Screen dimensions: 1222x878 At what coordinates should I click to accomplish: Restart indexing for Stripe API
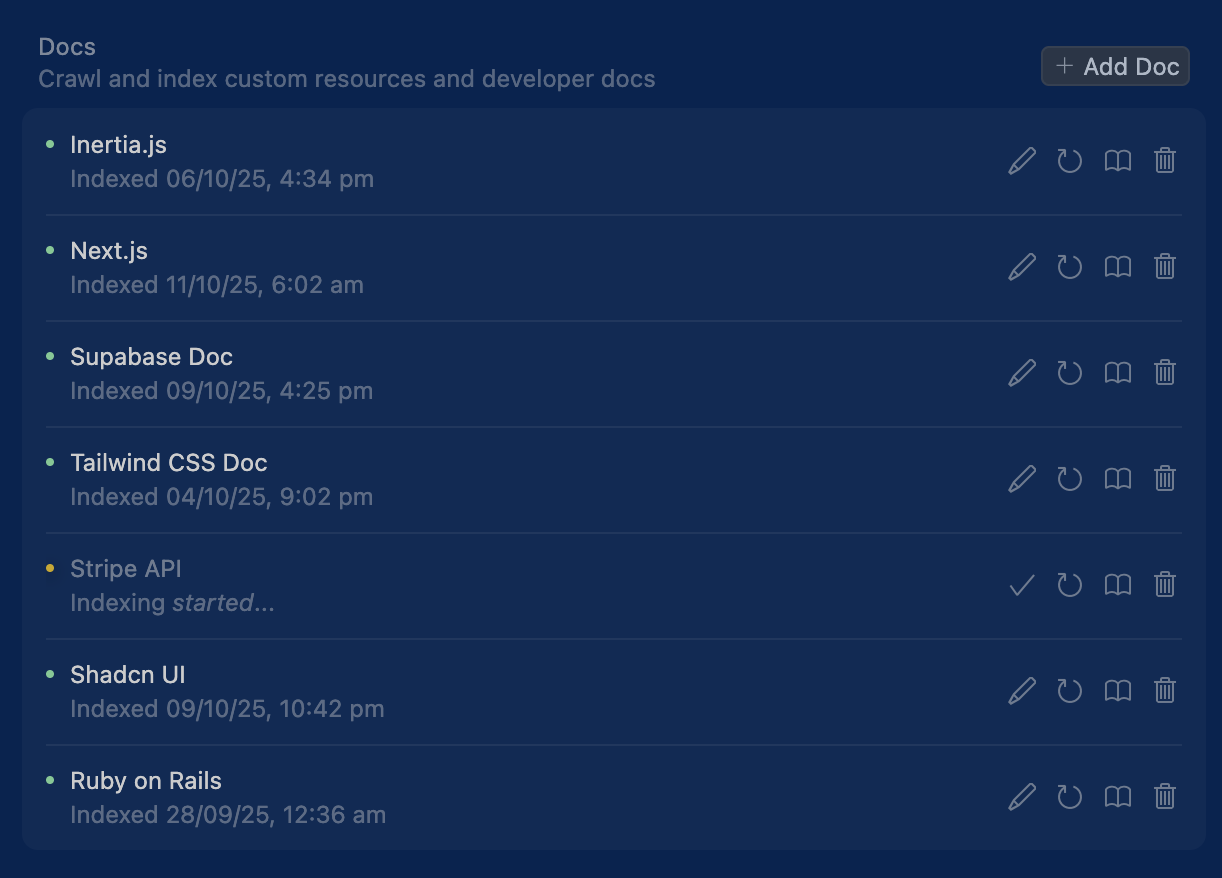pos(1069,584)
